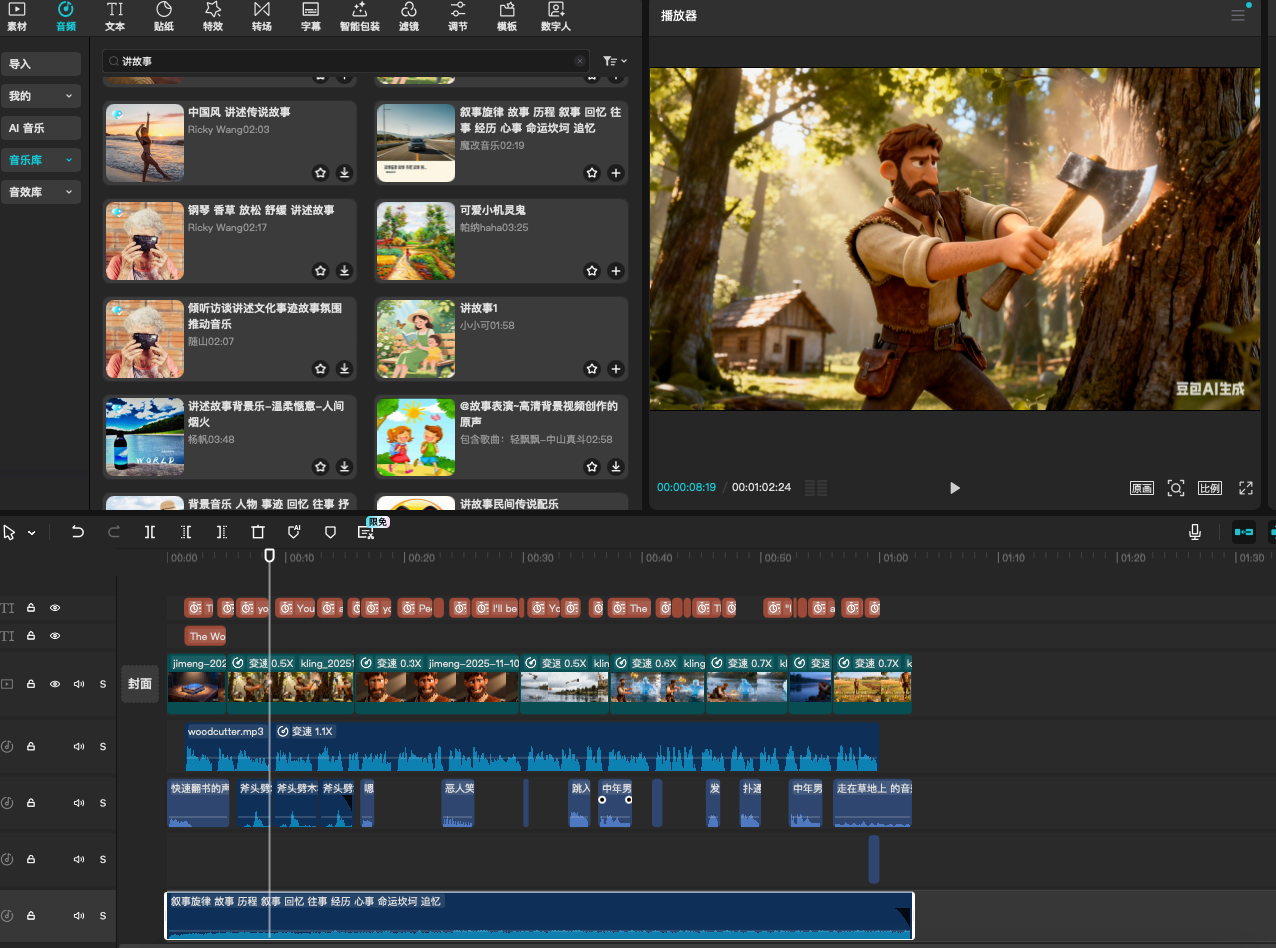Start voiceover recording with the microphone icon
The width and height of the screenshot is (1276, 948).
click(x=1195, y=532)
